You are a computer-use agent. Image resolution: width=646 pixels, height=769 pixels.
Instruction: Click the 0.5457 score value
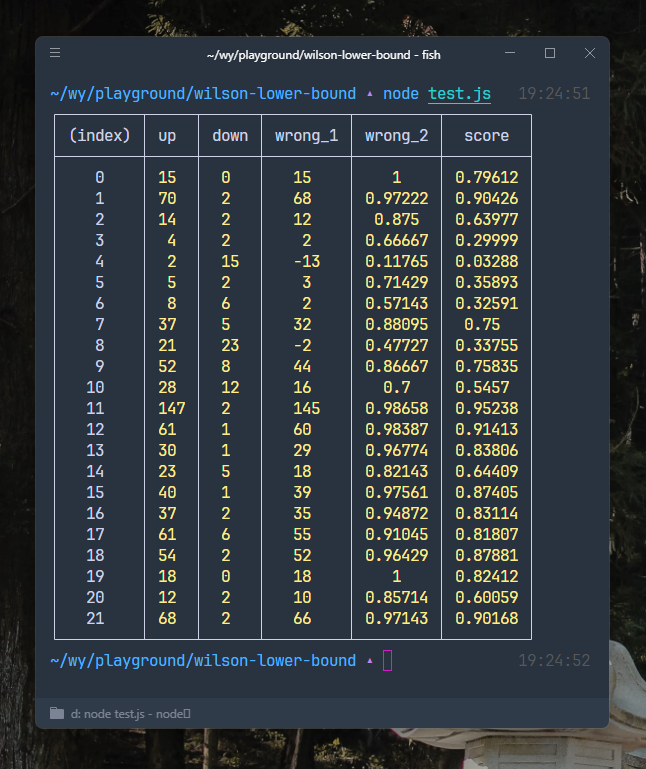pos(486,387)
